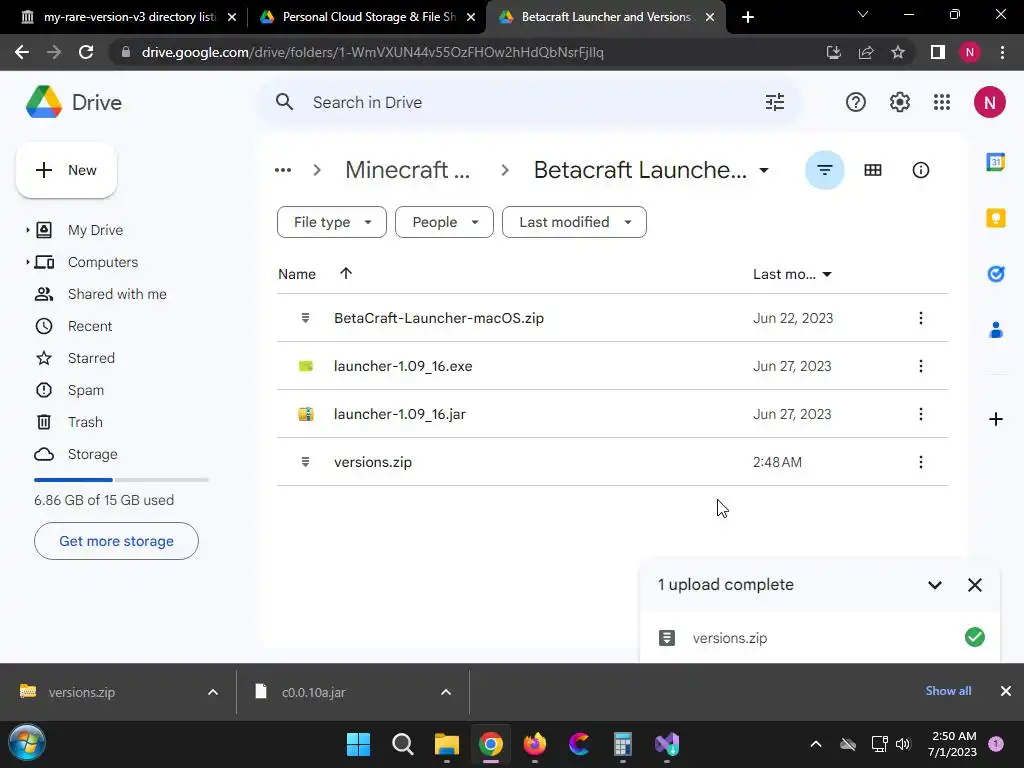Image resolution: width=1024 pixels, height=768 pixels.
Task: Open Google Keep side panel
Action: [995, 217]
